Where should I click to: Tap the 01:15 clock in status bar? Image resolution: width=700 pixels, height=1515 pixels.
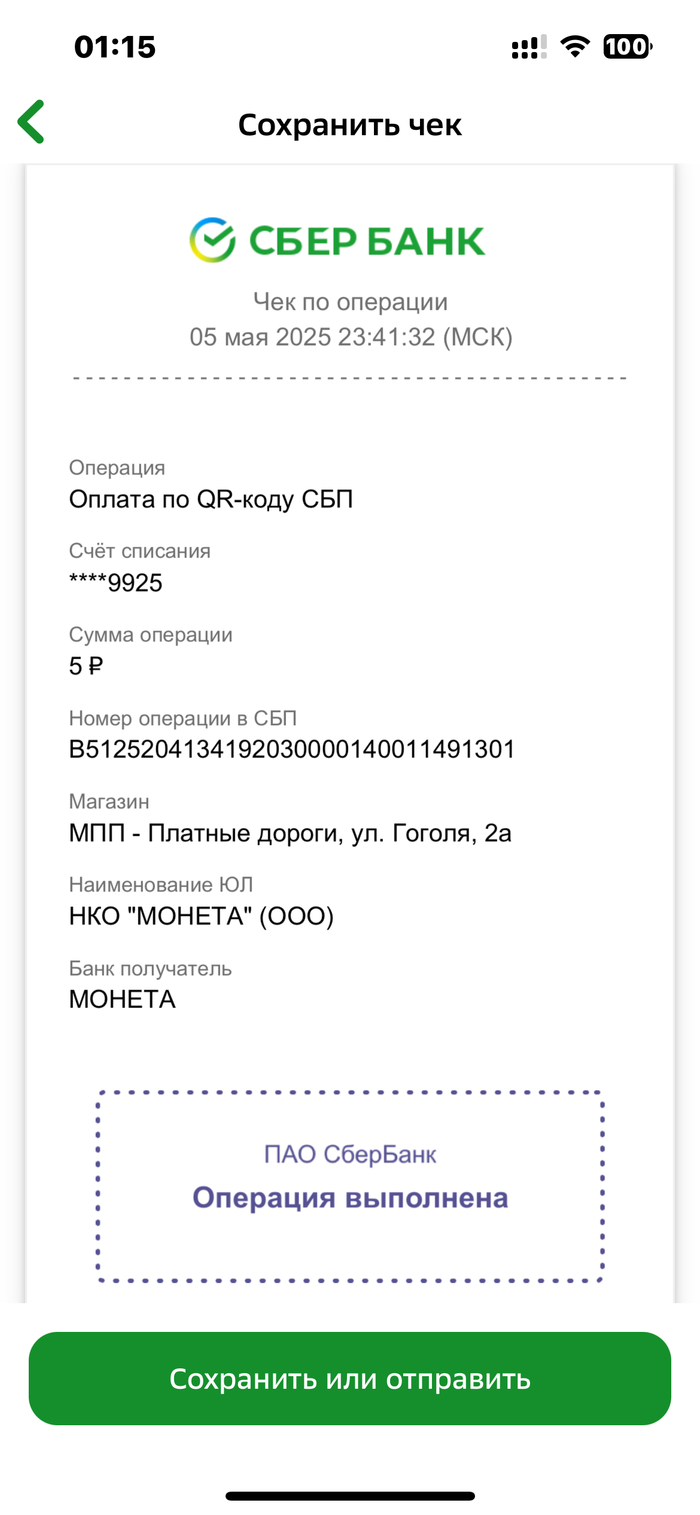coord(115,47)
